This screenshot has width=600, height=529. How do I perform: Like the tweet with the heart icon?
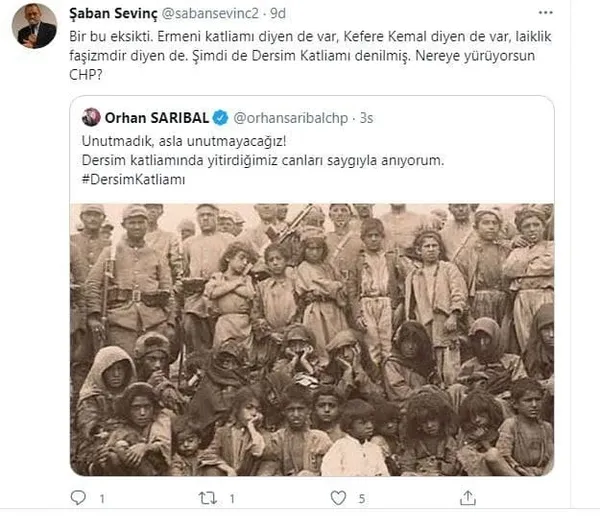tap(338, 498)
